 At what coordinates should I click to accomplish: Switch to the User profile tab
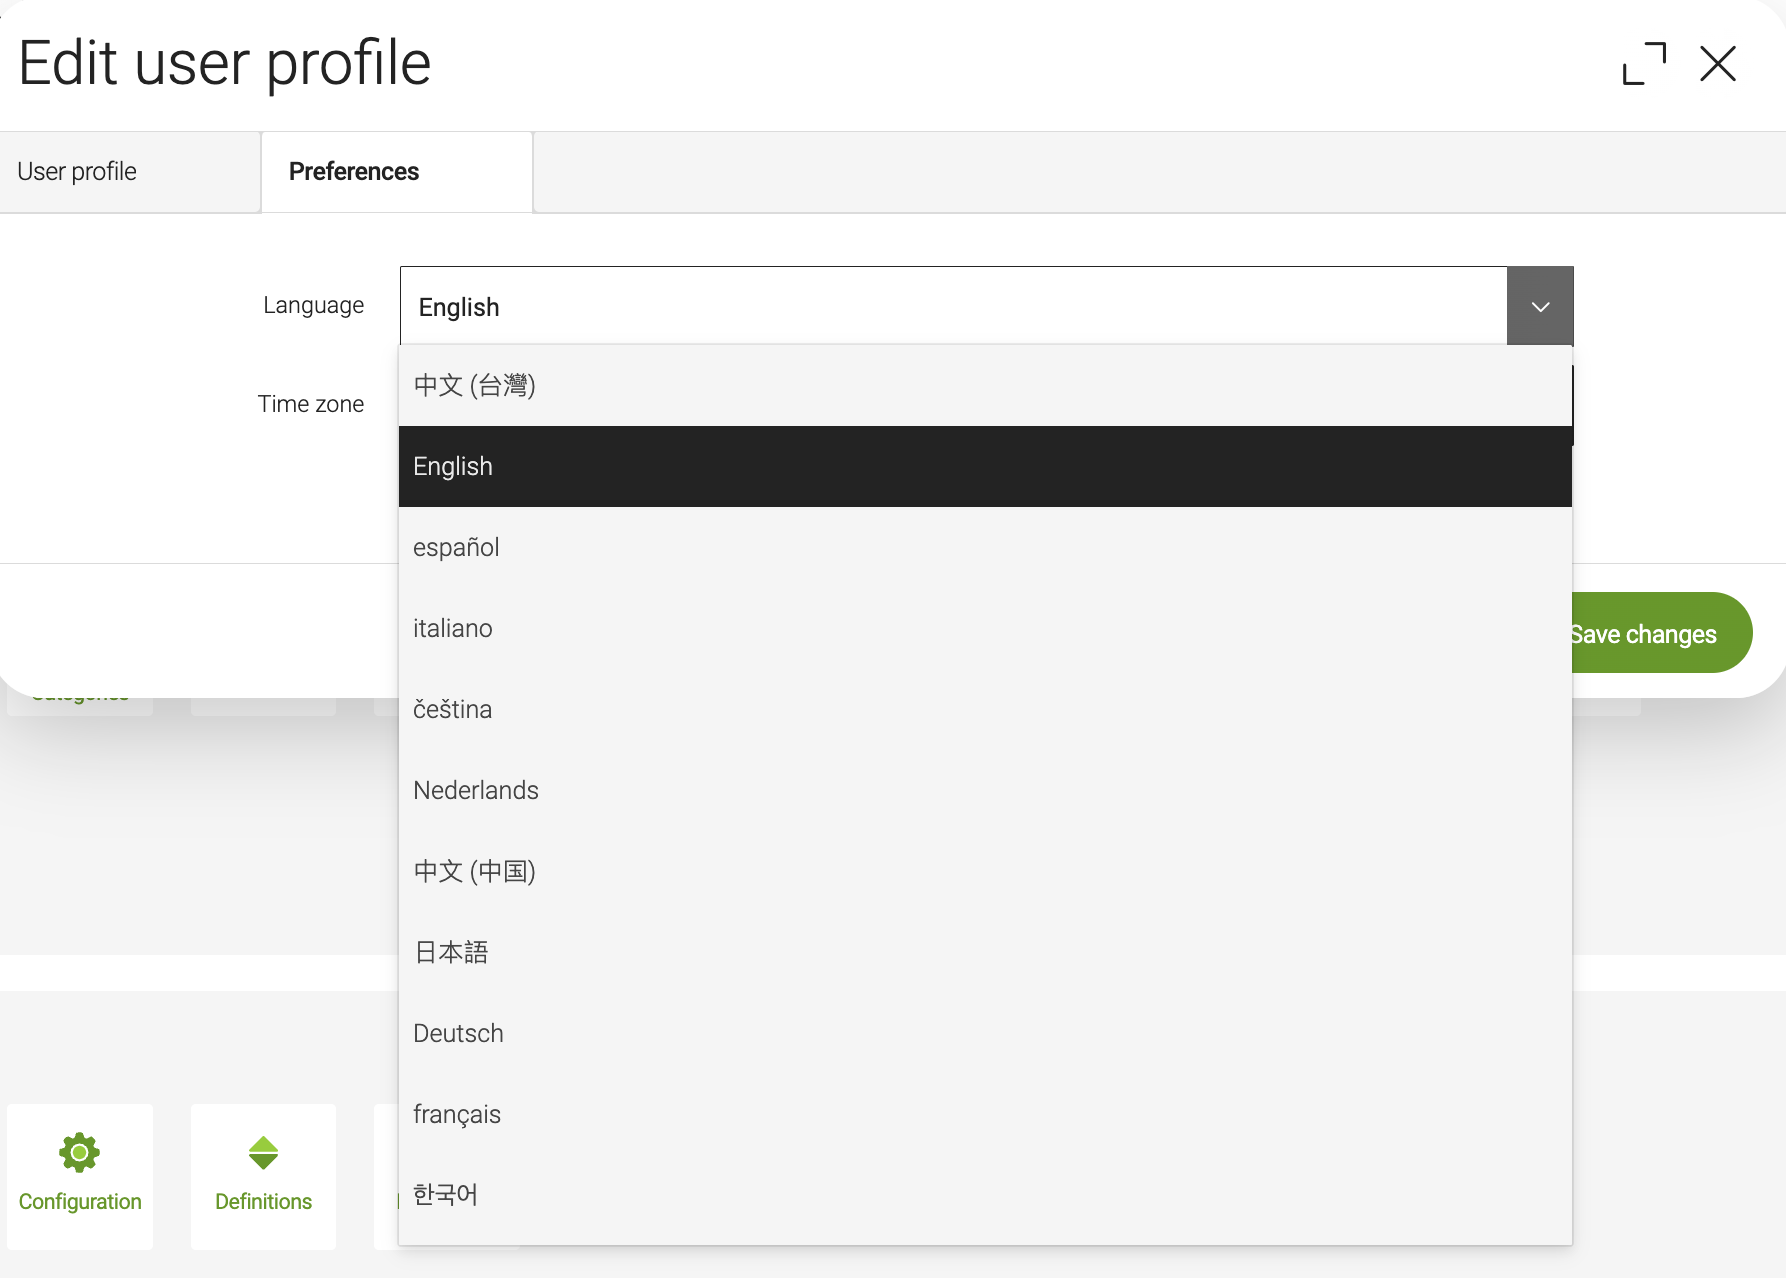(x=130, y=172)
